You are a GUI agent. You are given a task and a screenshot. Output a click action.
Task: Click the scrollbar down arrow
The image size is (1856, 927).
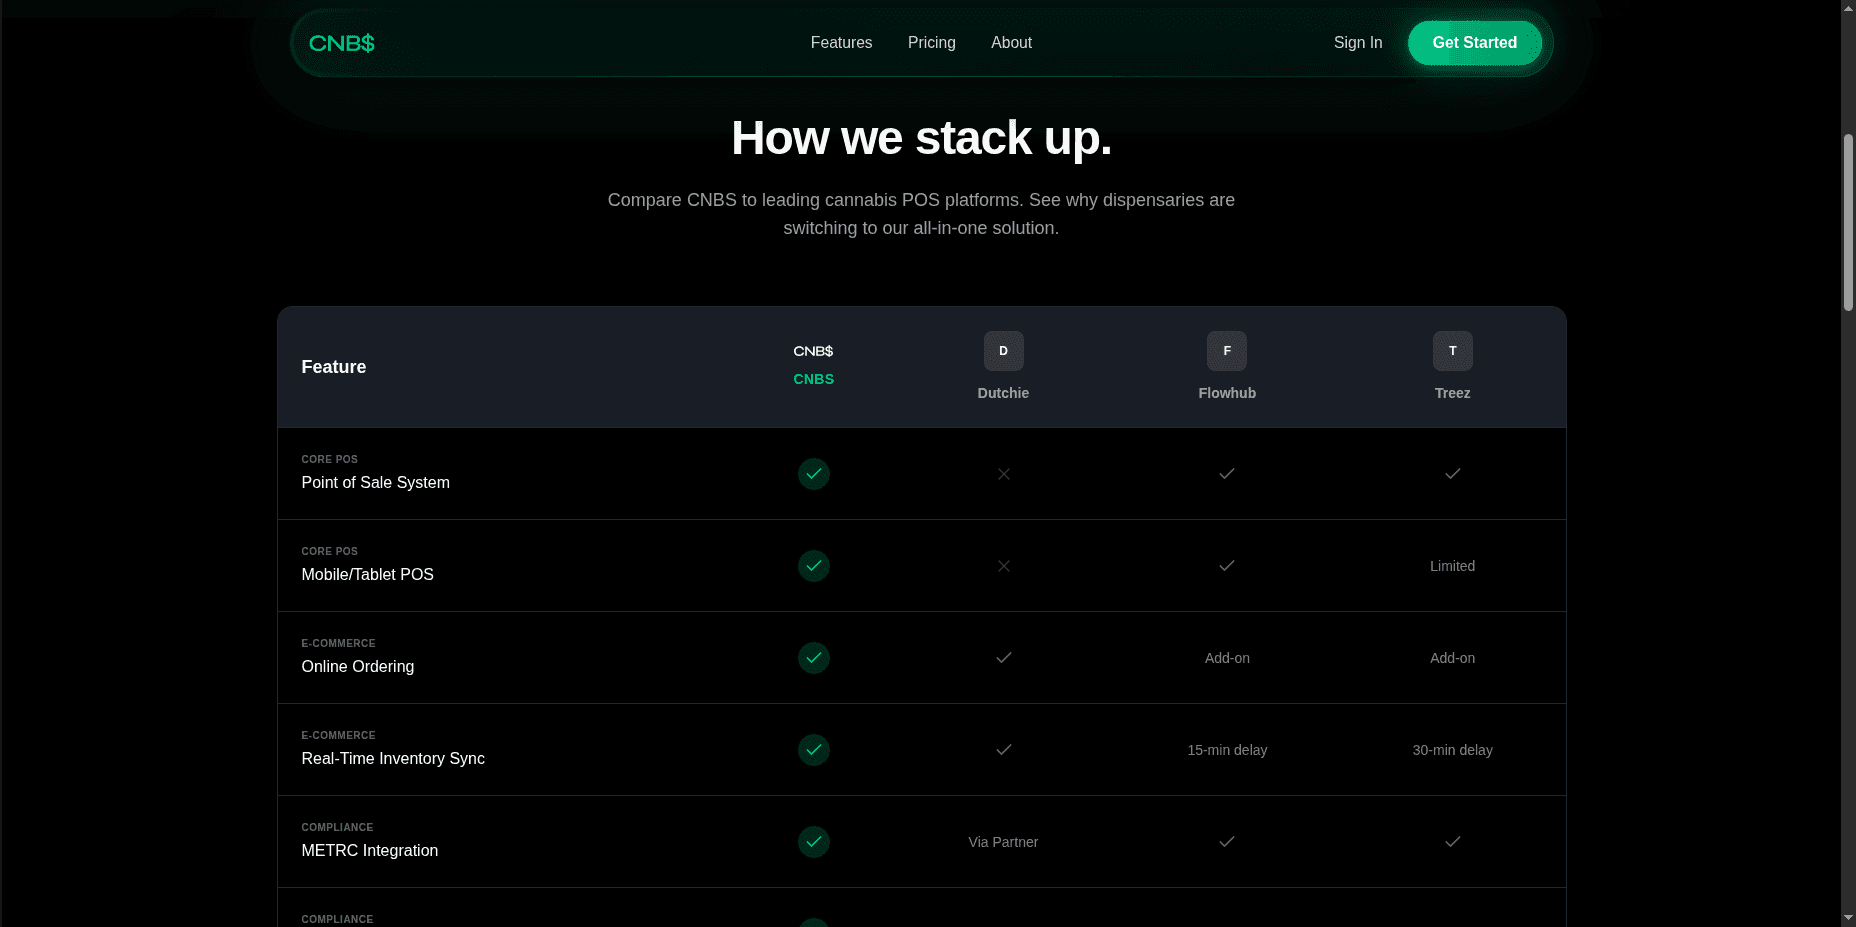coord(1848,918)
